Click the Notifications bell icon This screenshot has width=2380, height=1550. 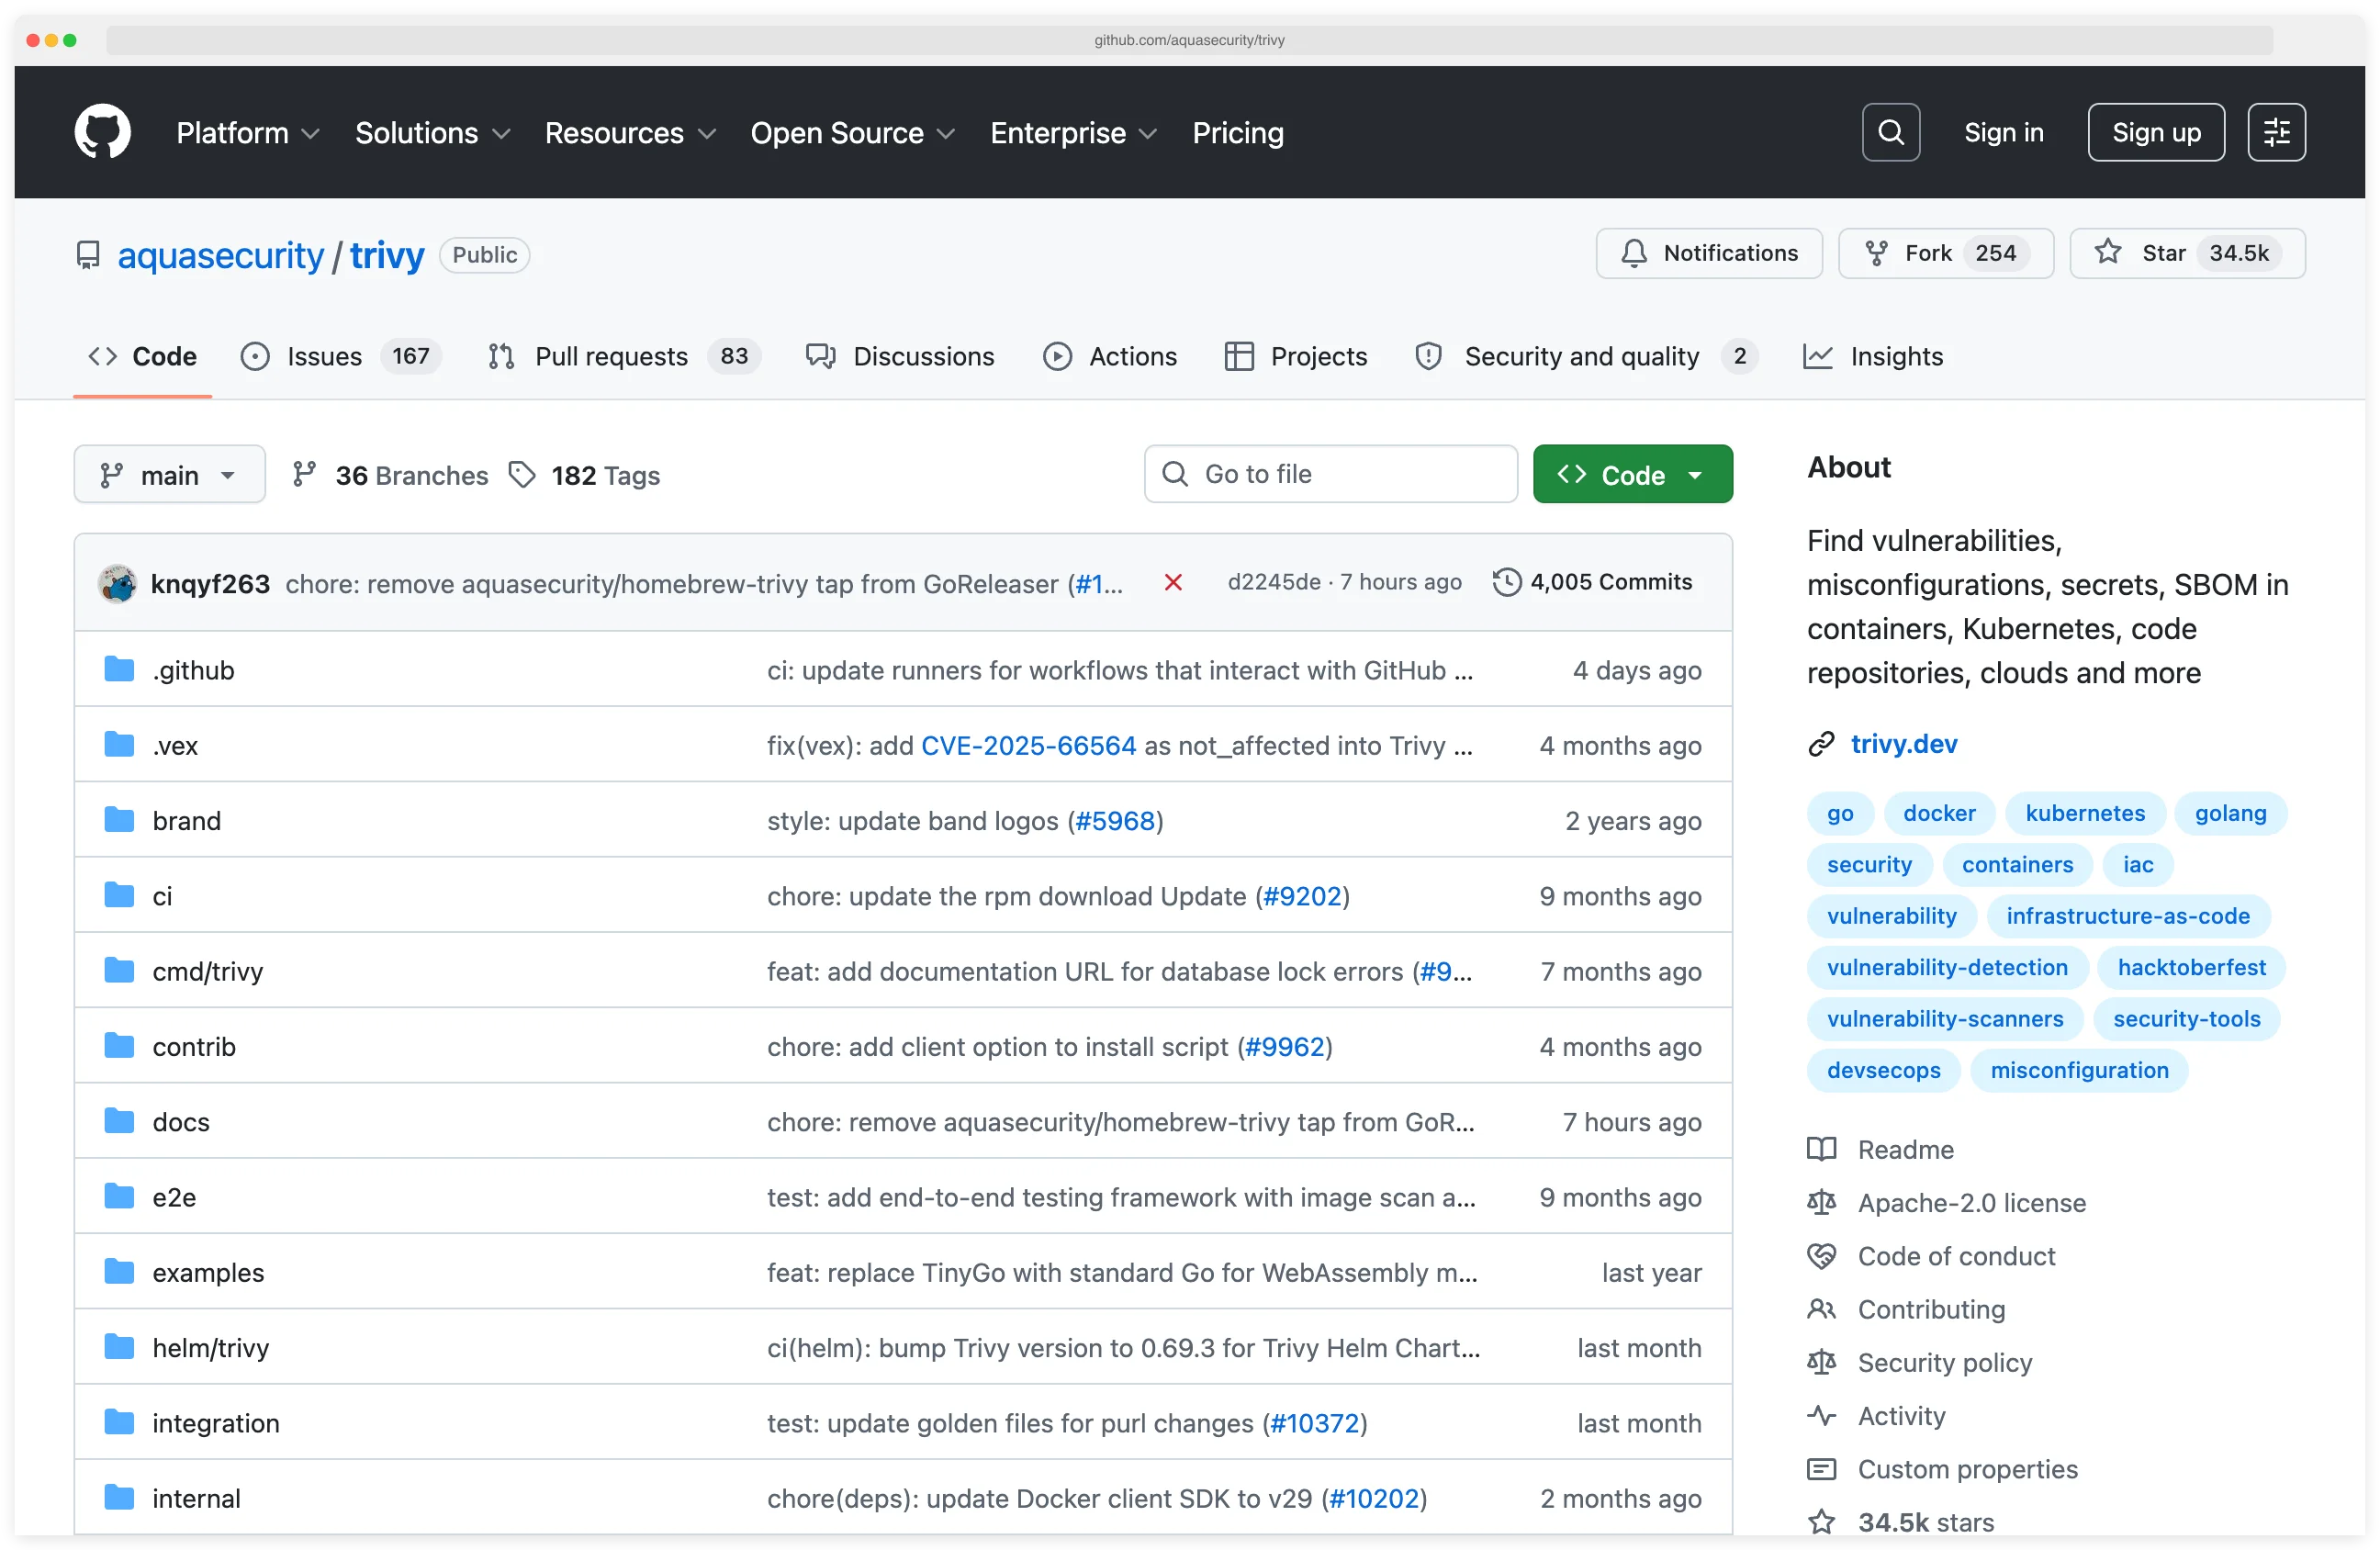pos(1633,253)
